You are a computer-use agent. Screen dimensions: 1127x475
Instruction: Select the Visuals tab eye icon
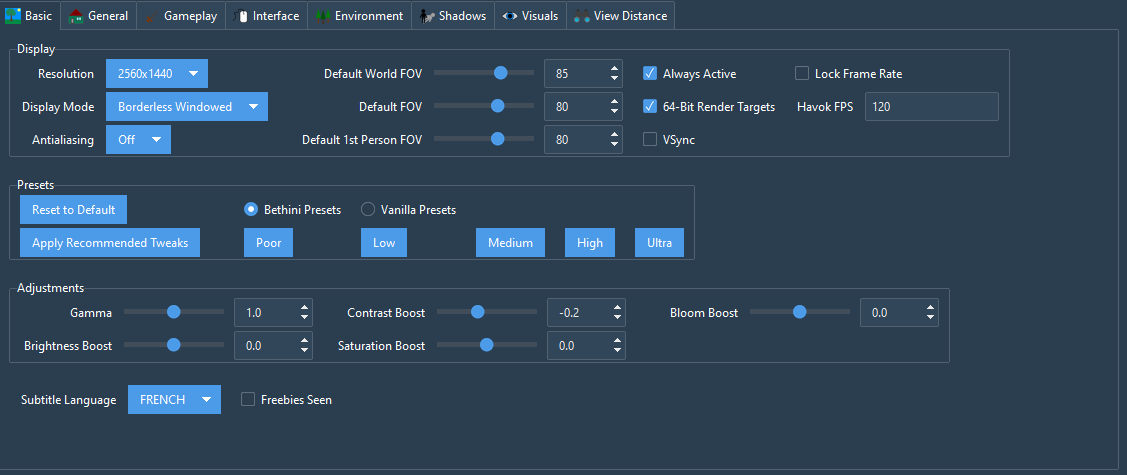point(510,15)
